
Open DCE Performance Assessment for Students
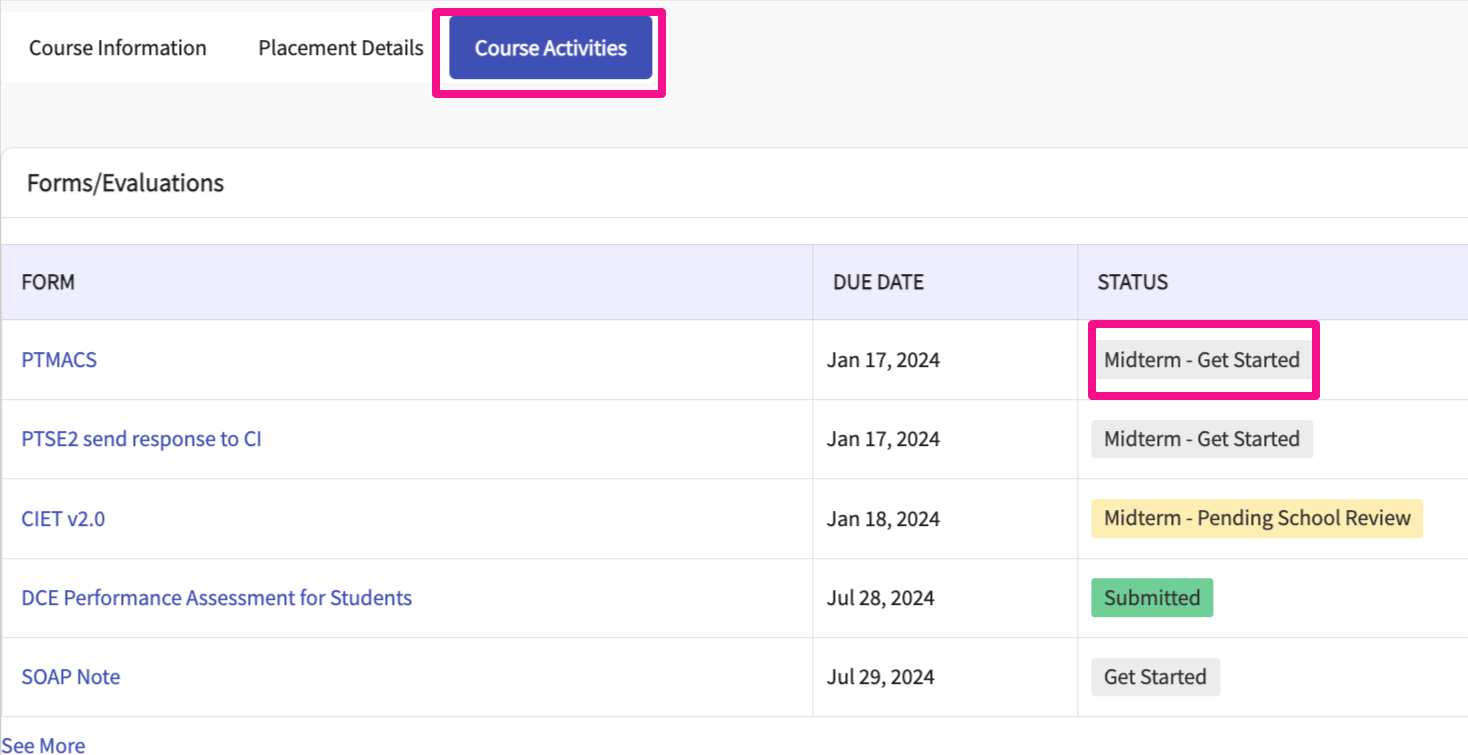click(216, 598)
